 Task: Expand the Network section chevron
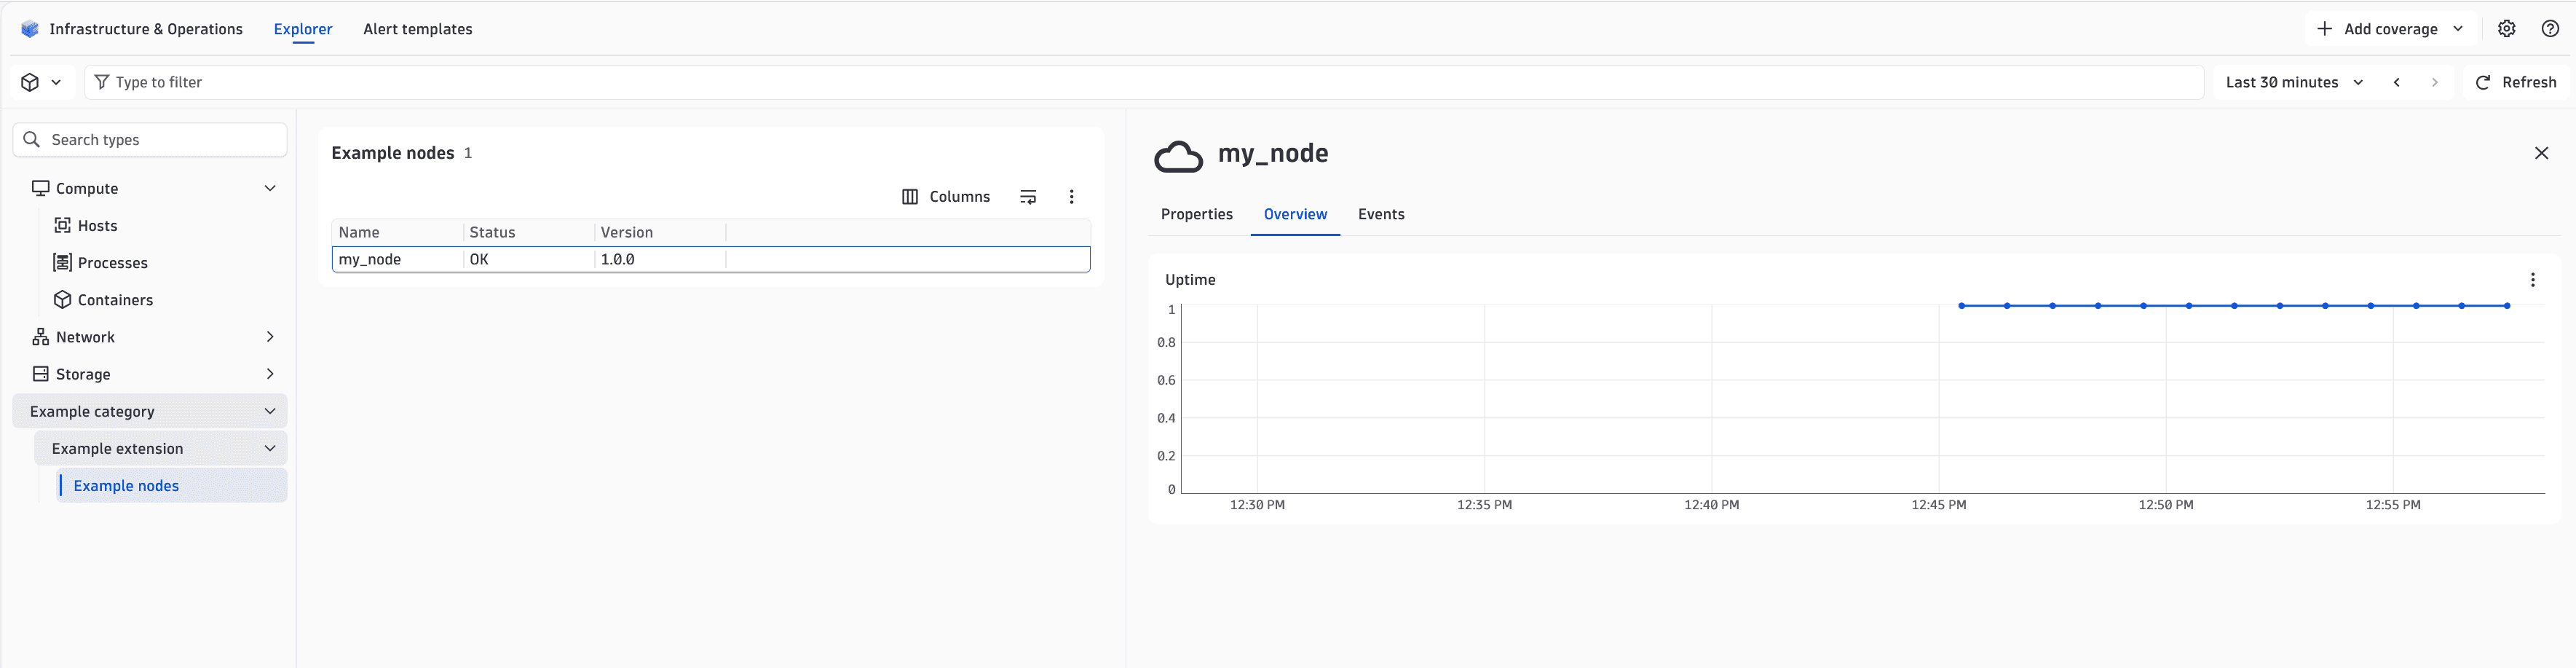[x=270, y=336]
